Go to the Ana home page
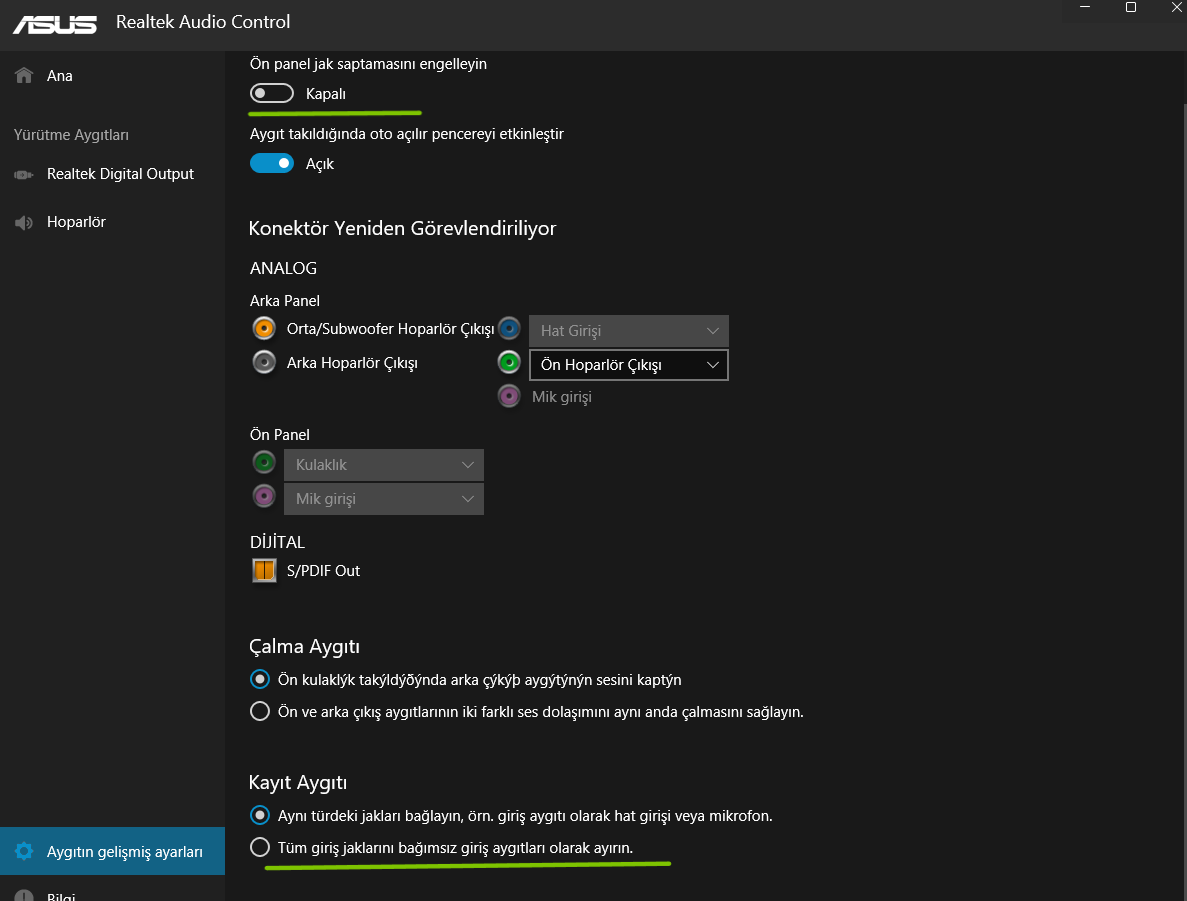The height and width of the screenshot is (901, 1187). [x=112, y=76]
